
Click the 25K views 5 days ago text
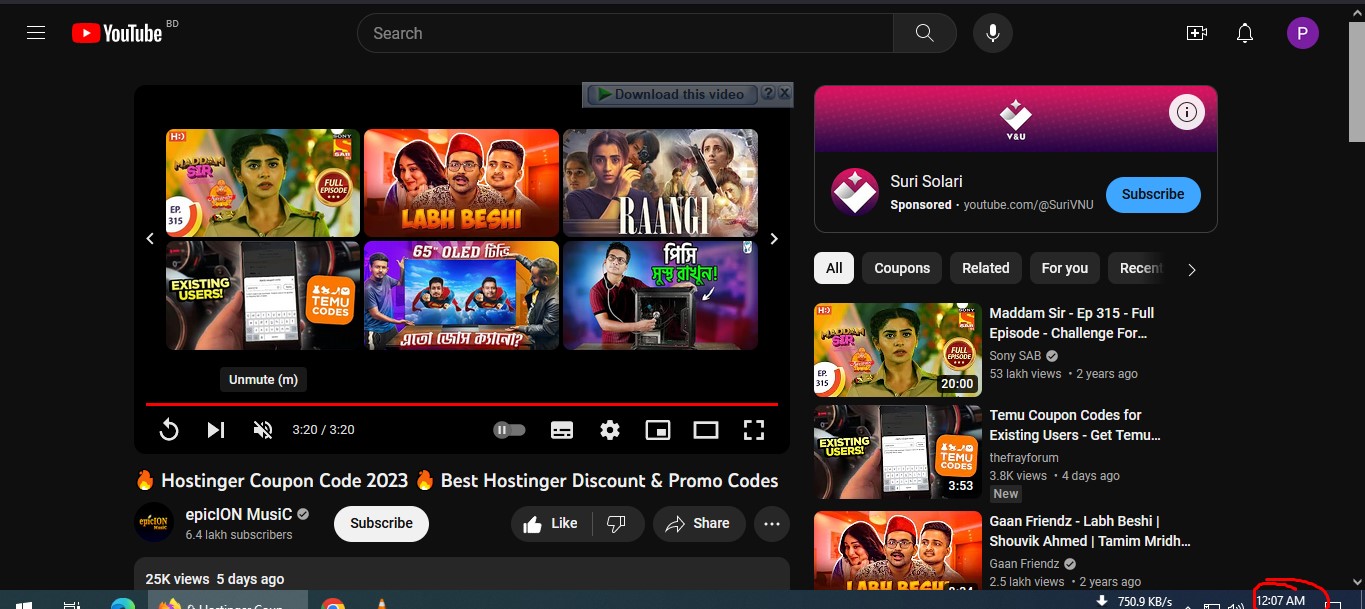(x=215, y=579)
